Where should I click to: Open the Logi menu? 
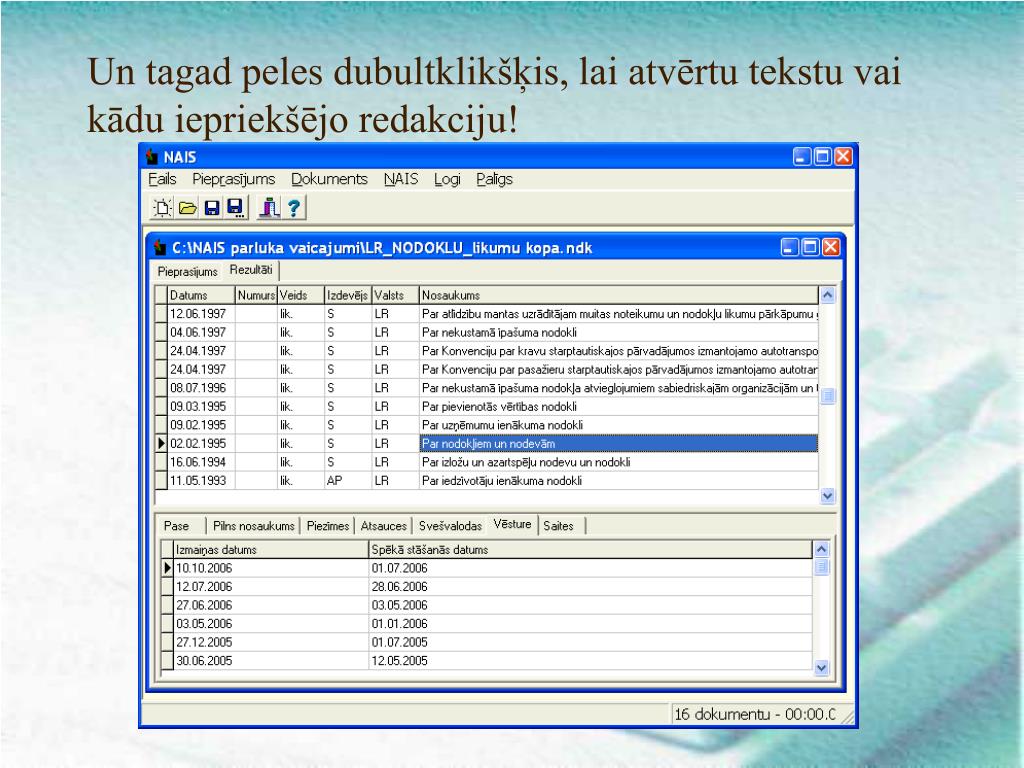click(x=447, y=179)
